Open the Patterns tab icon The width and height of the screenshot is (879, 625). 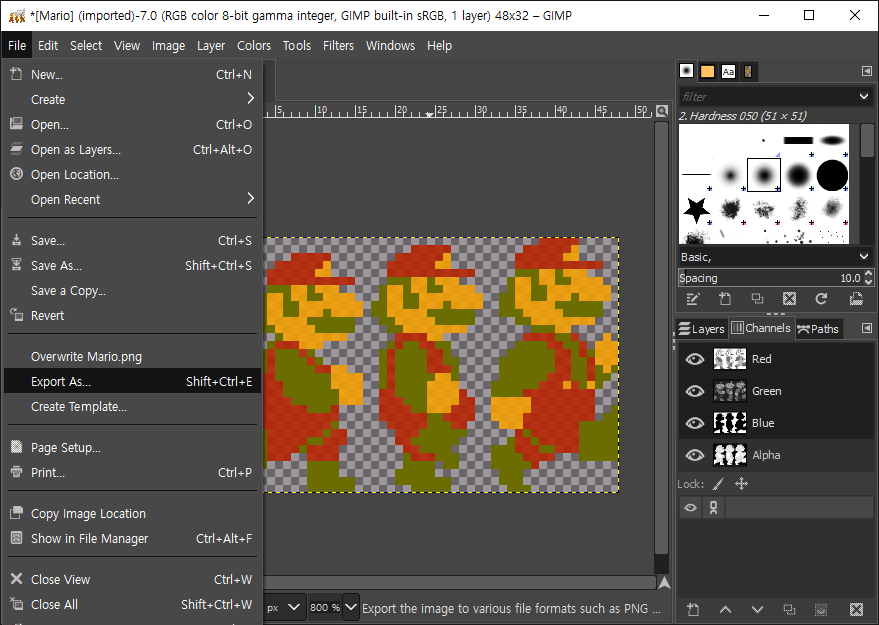707,71
